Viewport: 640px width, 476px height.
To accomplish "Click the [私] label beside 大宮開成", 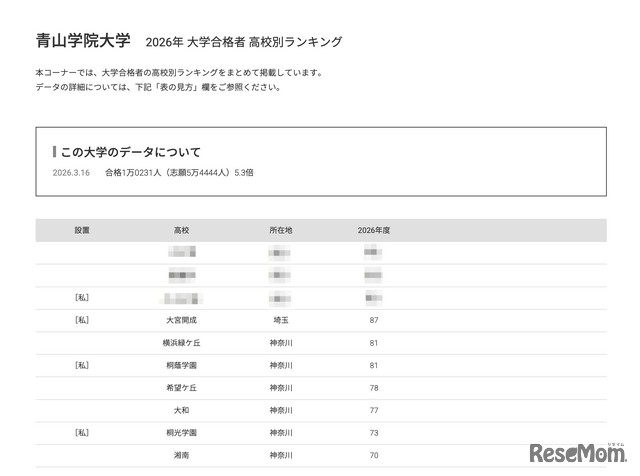I will [82, 320].
